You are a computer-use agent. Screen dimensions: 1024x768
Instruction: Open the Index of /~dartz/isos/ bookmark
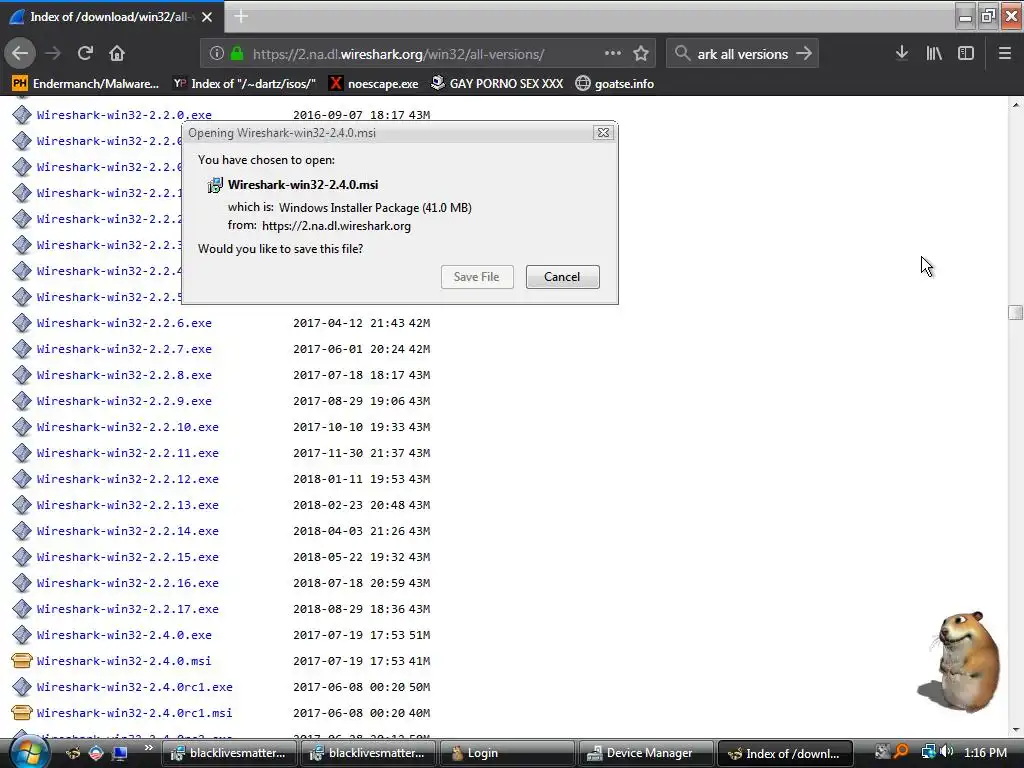click(244, 84)
